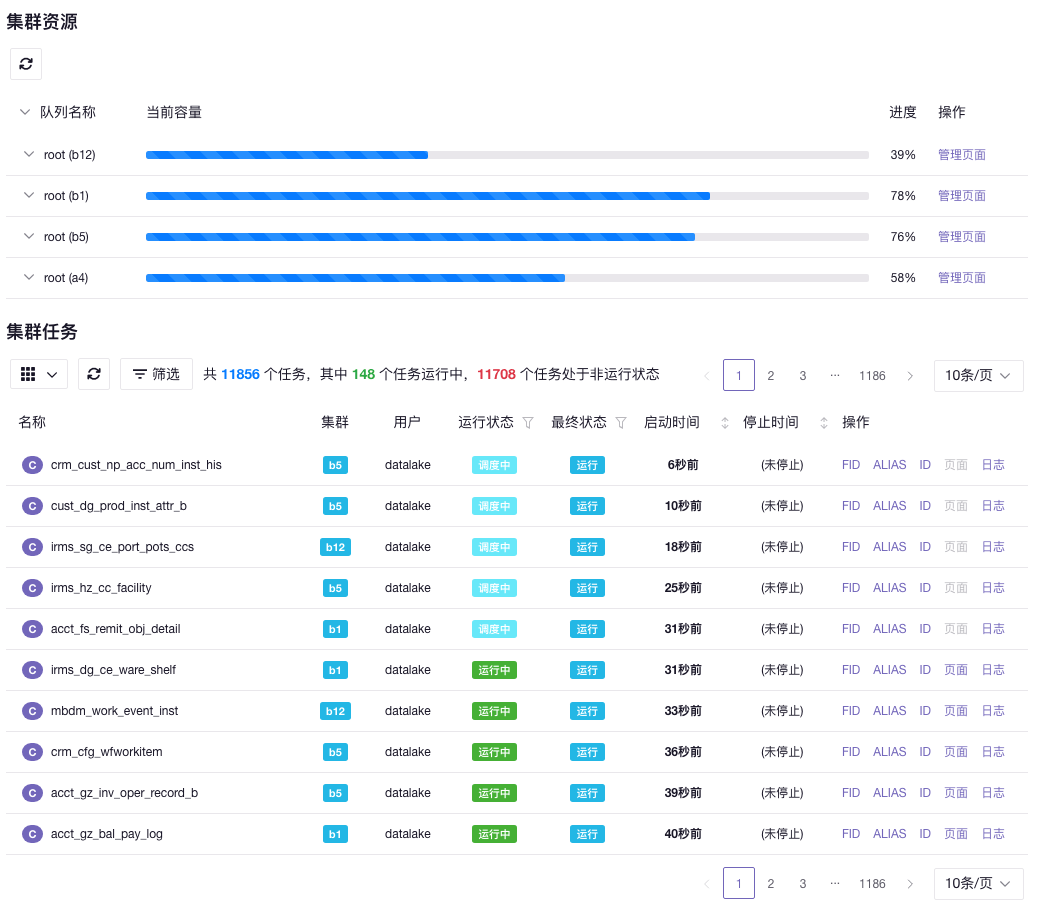Open 日志 for acct_gz_bal_pay_log task
The image size is (1037, 911).
tap(992, 834)
